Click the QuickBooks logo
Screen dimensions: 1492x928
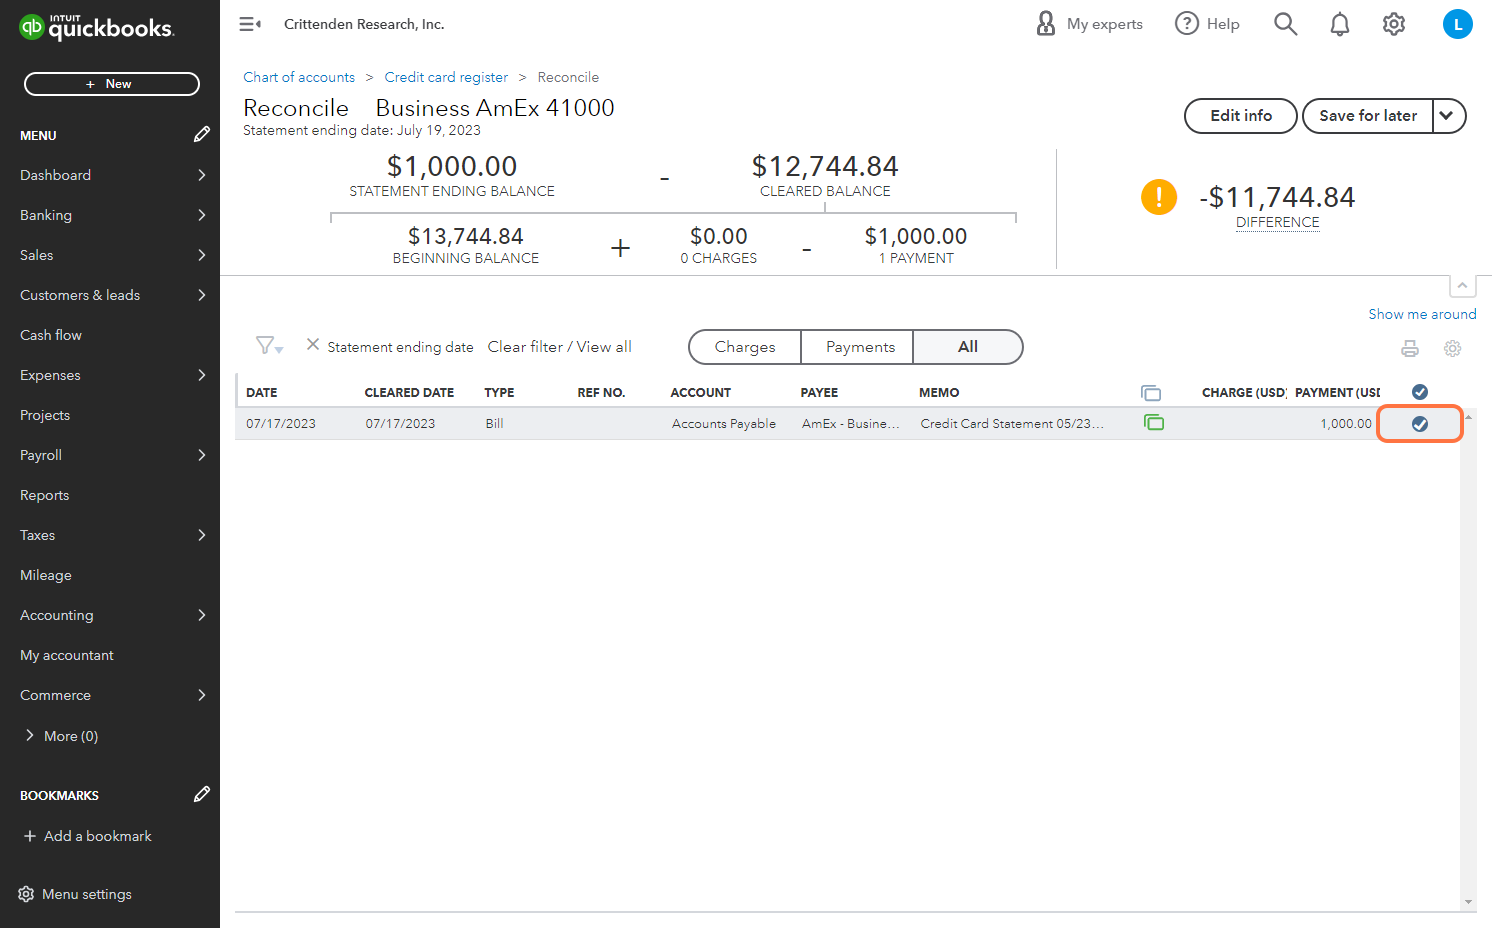click(97, 27)
